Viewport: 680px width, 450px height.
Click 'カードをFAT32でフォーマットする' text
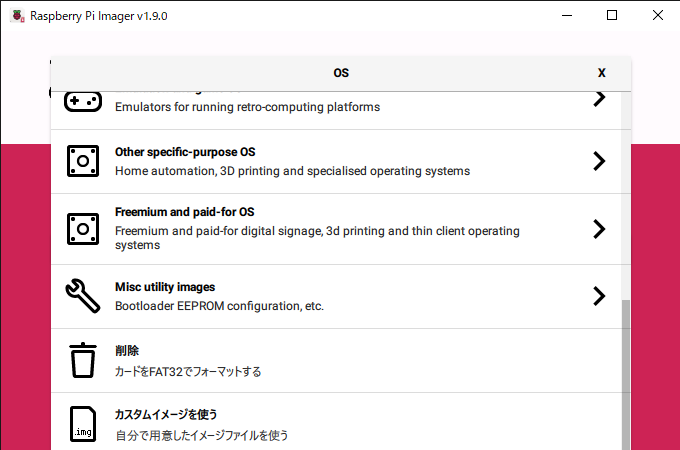(188, 372)
